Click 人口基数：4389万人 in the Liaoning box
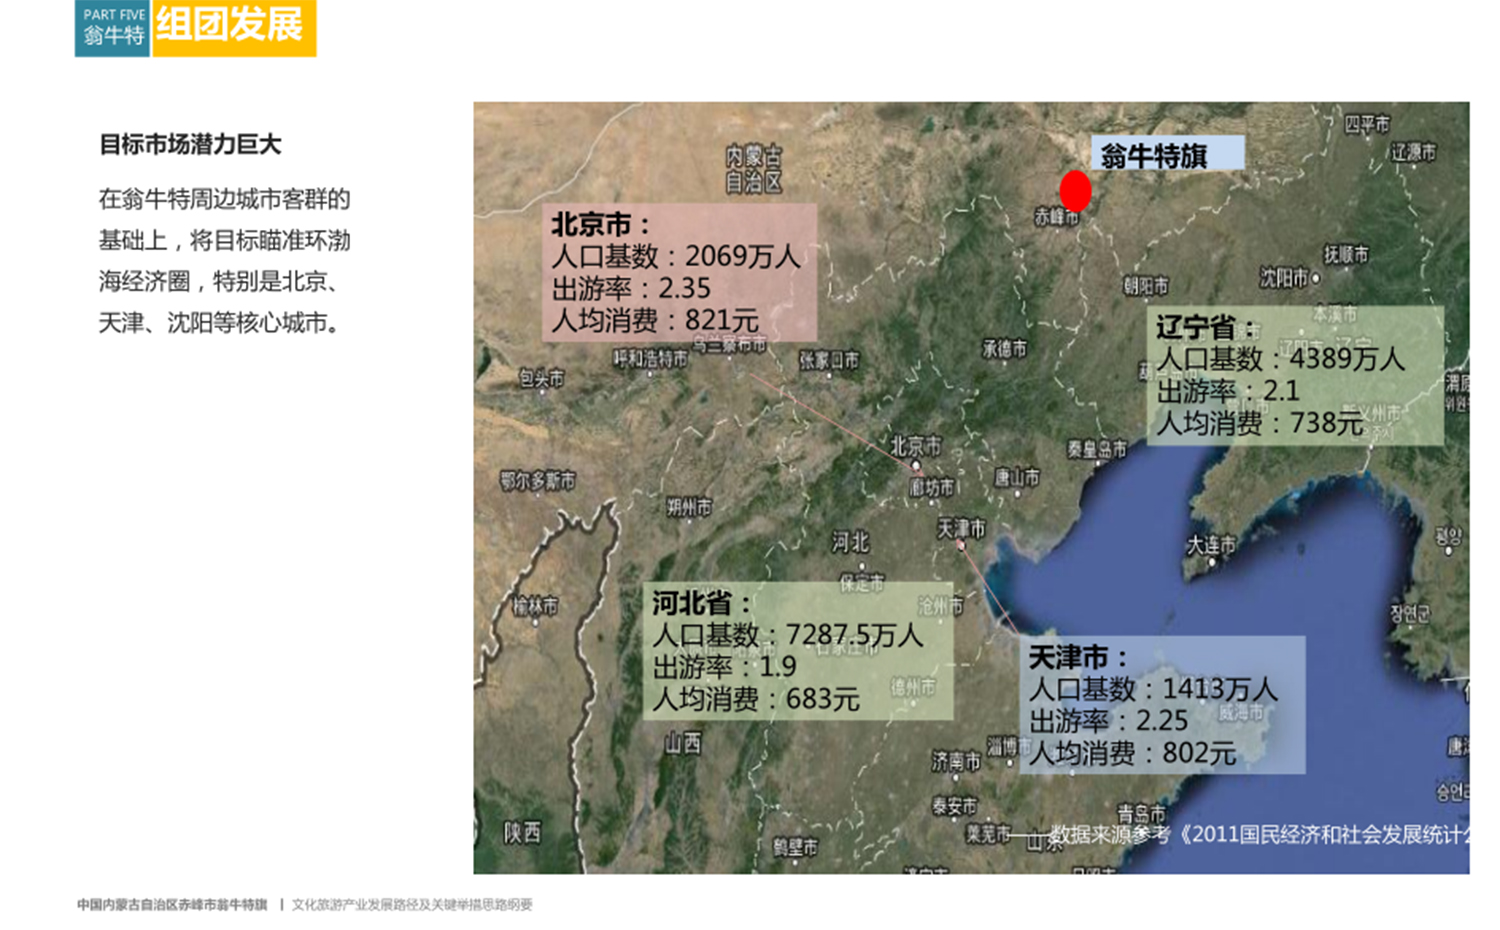The height and width of the screenshot is (930, 1500). pyautogui.click(x=1280, y=358)
